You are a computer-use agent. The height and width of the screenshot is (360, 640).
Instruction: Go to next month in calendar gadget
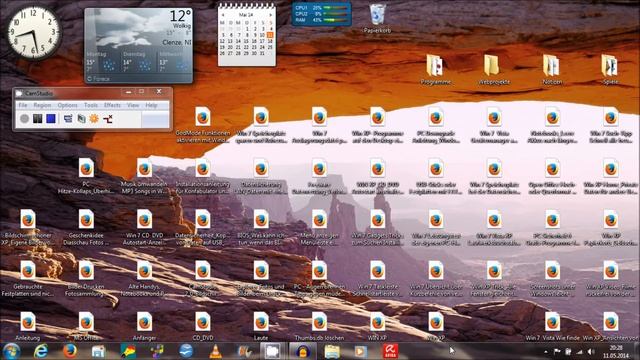(270, 15)
